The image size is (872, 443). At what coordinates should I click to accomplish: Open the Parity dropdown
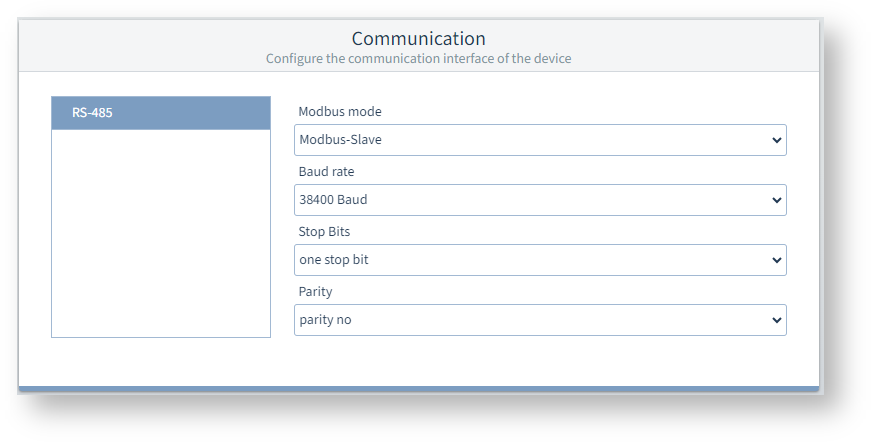540,320
